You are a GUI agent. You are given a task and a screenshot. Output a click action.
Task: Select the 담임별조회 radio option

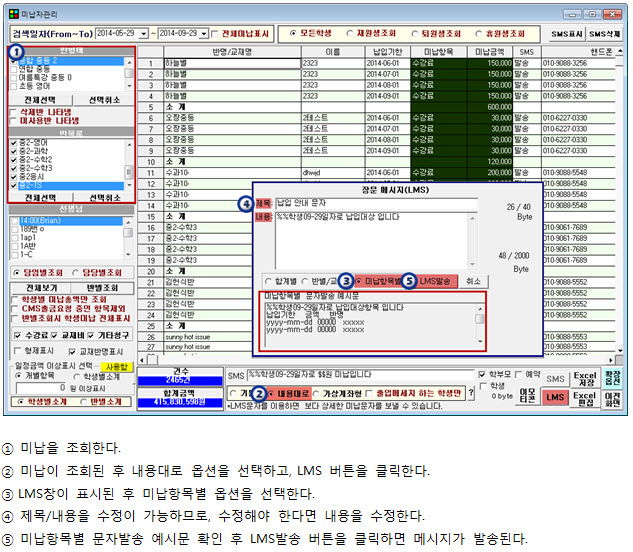coord(16,273)
